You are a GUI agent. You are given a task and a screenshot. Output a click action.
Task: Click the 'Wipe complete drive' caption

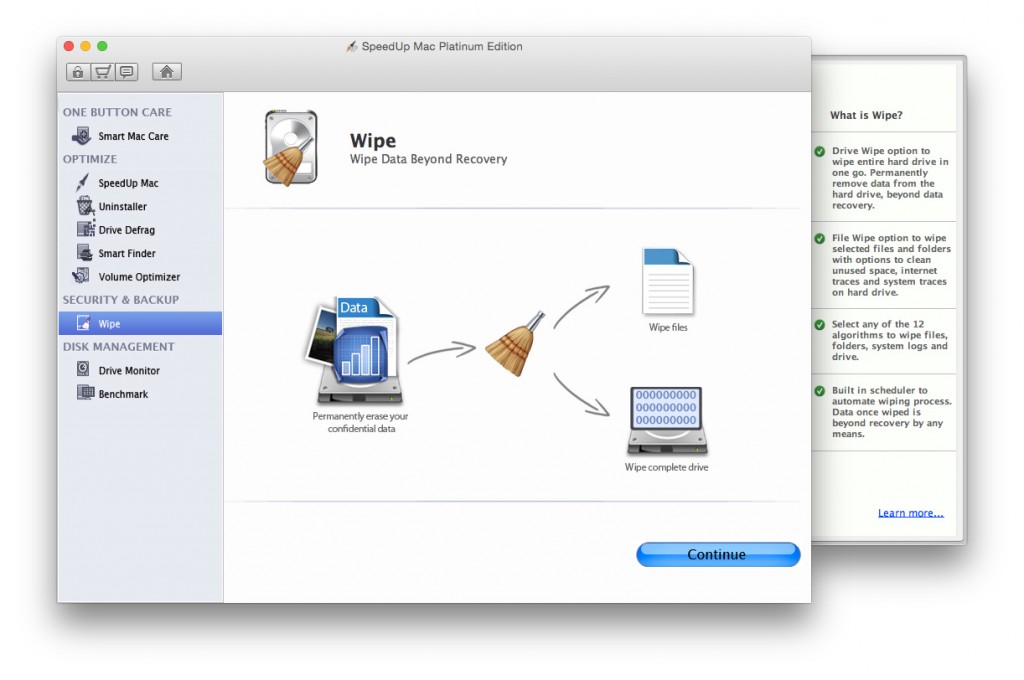pos(666,467)
